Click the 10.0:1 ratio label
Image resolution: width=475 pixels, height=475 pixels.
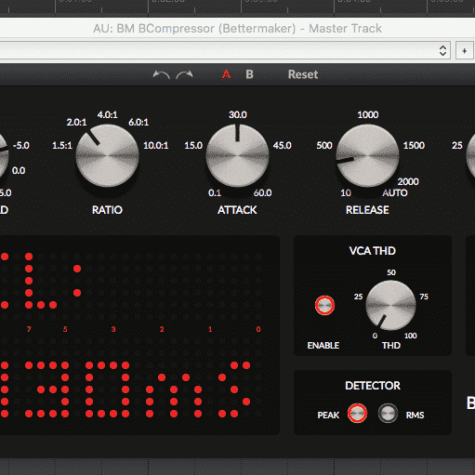point(156,146)
